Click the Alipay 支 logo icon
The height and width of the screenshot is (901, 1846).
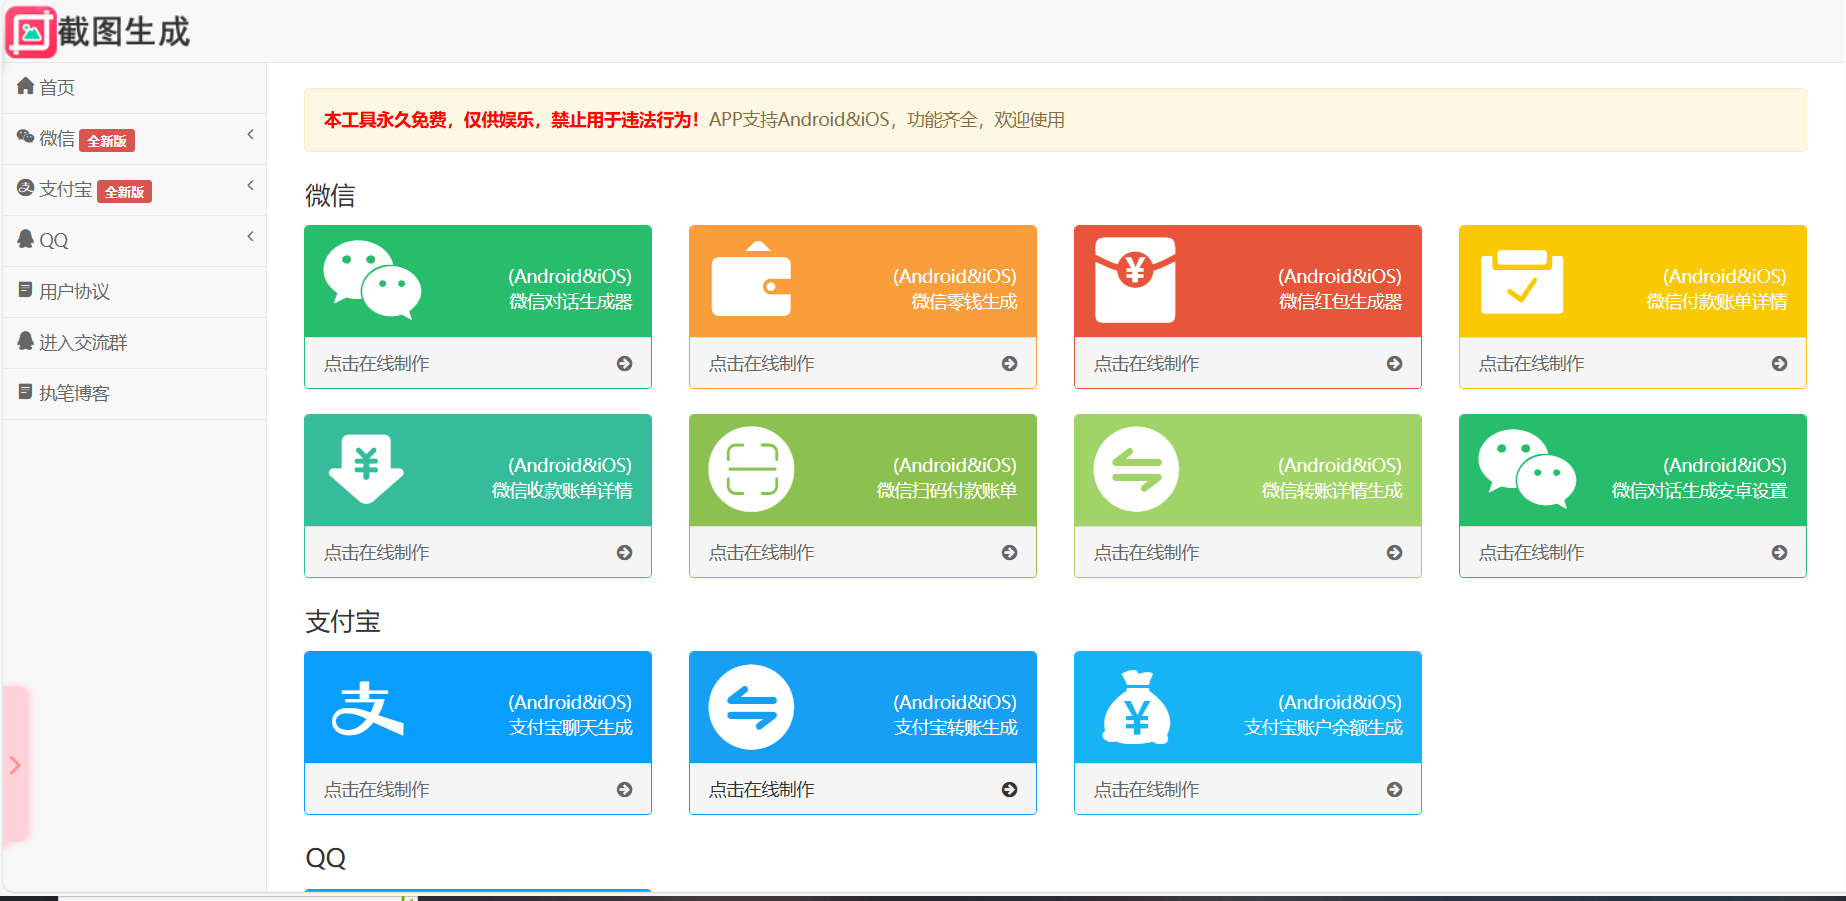[367, 707]
